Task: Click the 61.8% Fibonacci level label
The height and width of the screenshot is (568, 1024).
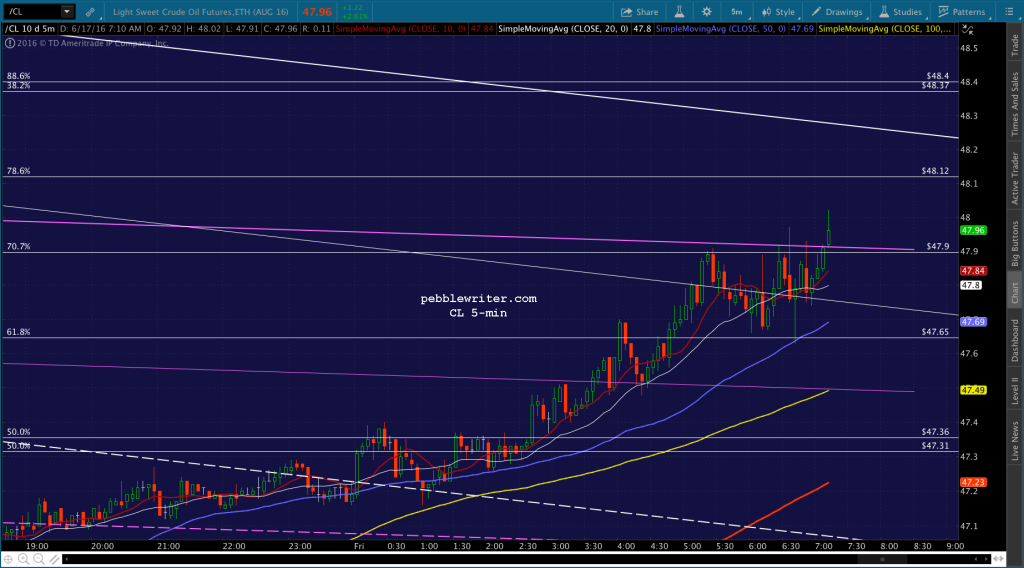Action: click(x=18, y=332)
